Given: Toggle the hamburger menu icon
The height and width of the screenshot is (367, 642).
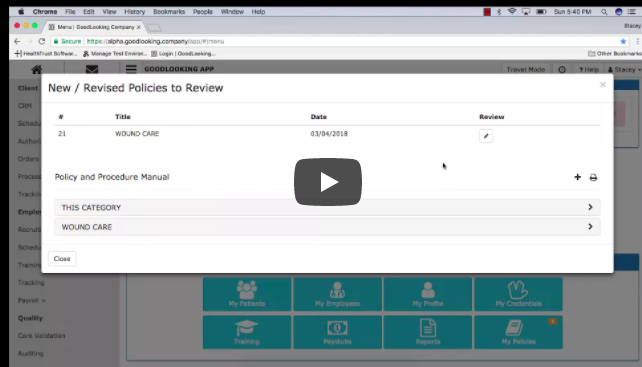Looking at the screenshot, I should coord(131,69).
